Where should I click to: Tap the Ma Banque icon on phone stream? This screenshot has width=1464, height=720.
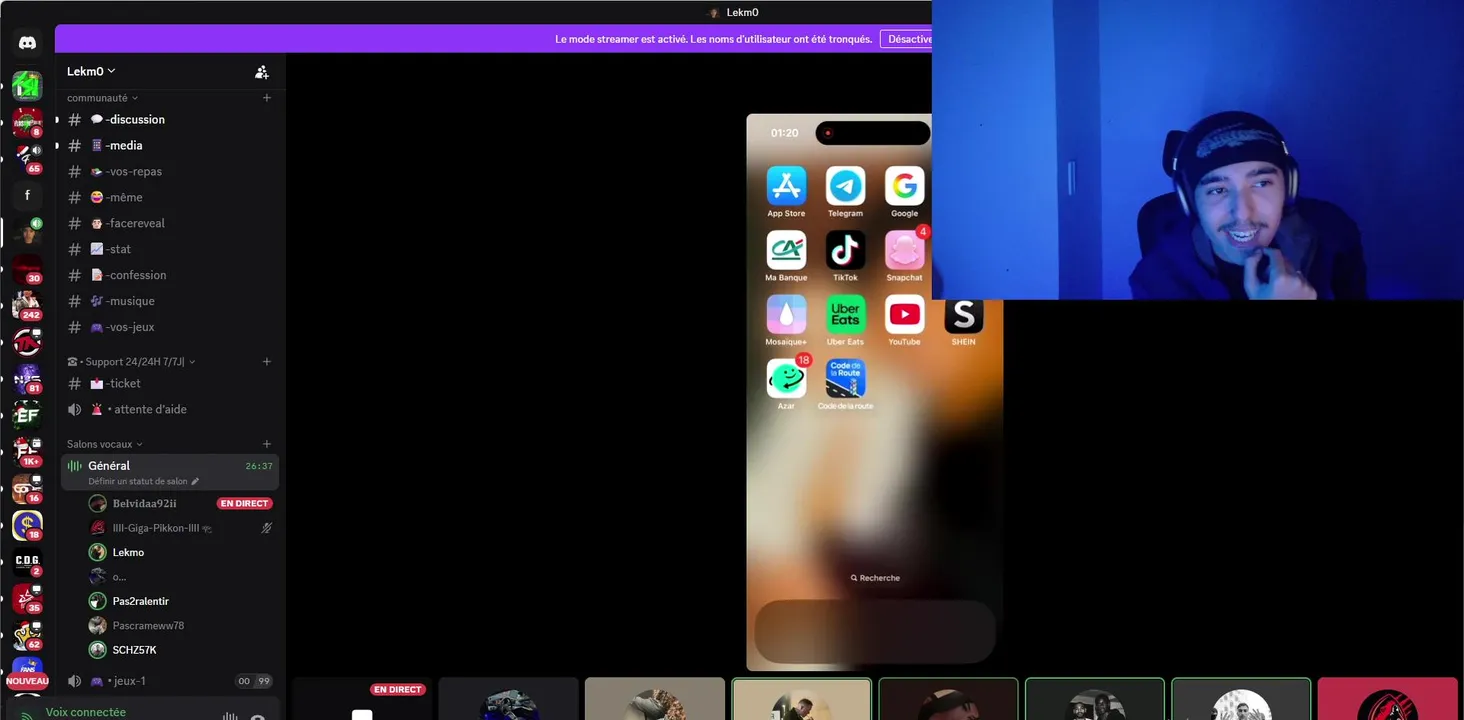[x=786, y=250]
